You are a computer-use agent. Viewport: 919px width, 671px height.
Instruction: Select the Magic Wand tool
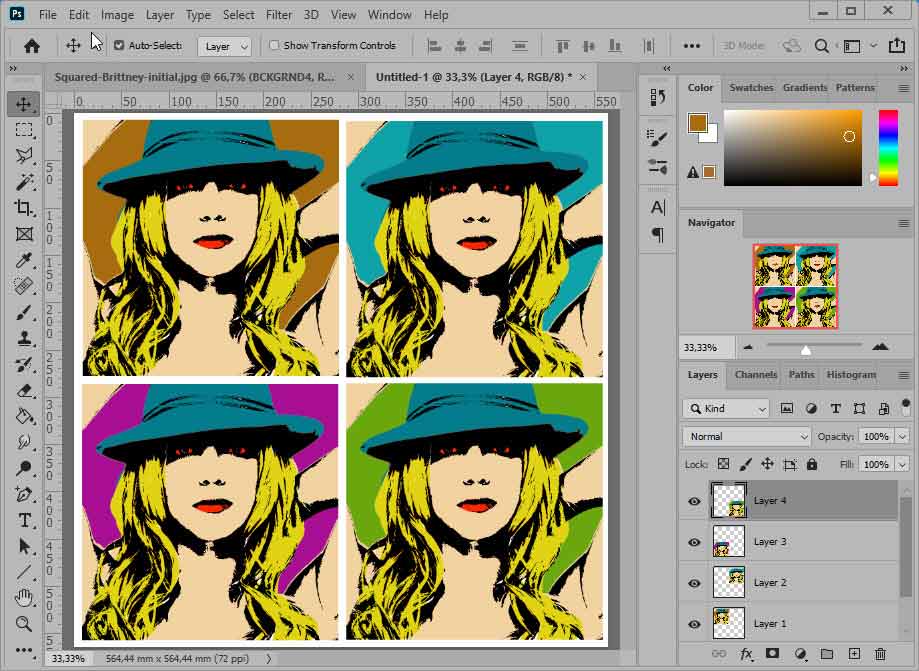(x=23, y=182)
